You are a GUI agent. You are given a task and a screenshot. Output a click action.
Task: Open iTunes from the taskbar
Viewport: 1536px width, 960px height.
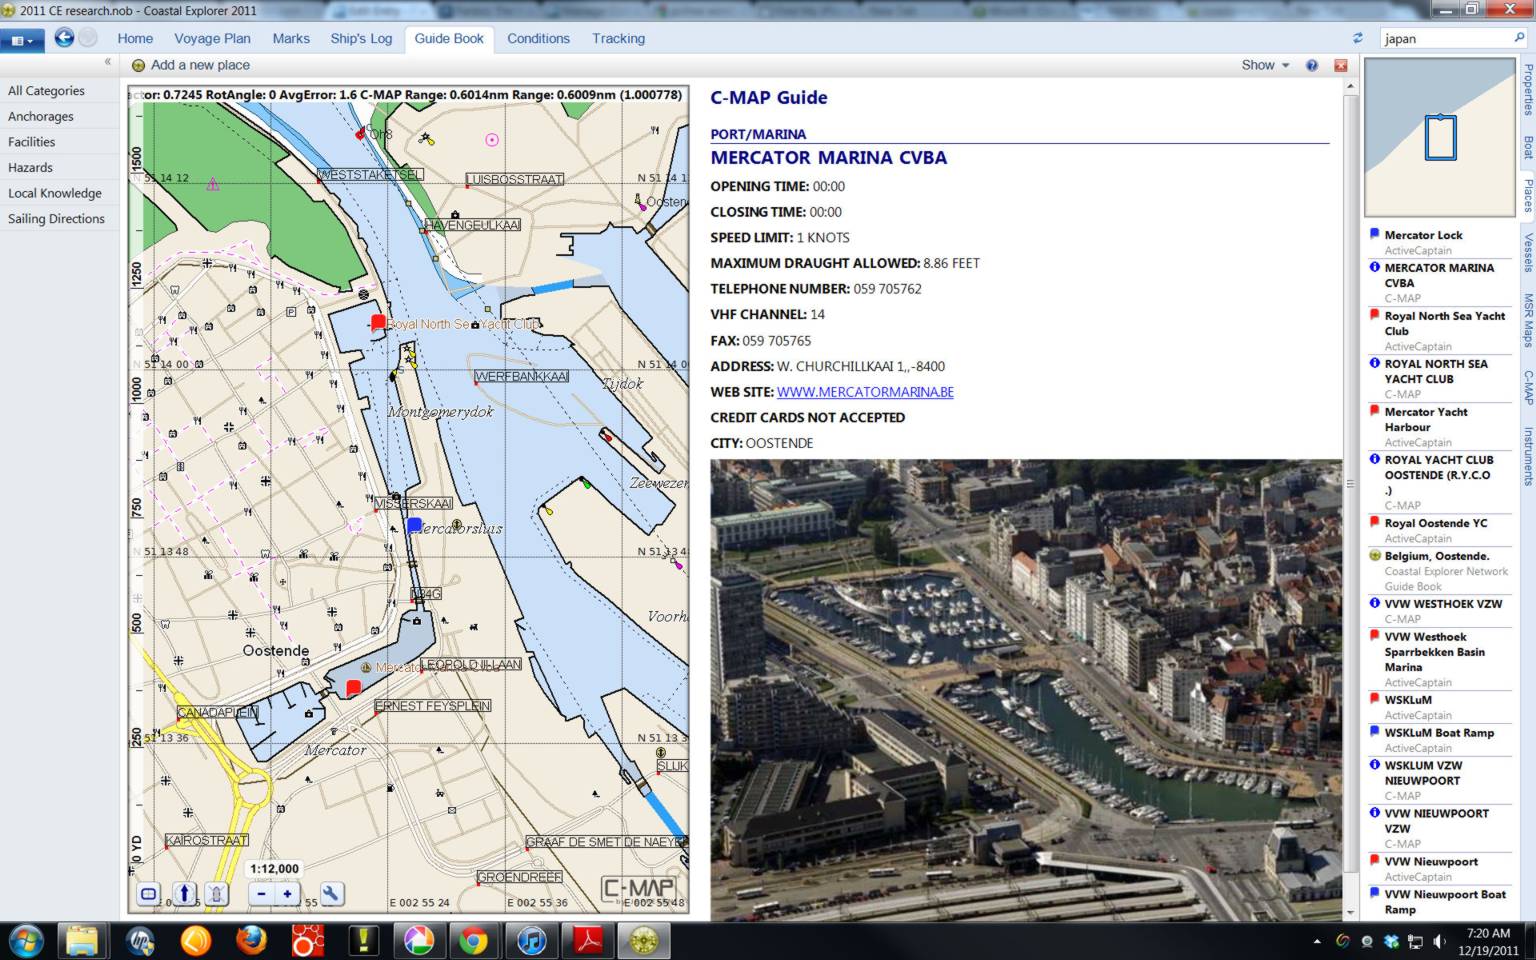click(531, 940)
